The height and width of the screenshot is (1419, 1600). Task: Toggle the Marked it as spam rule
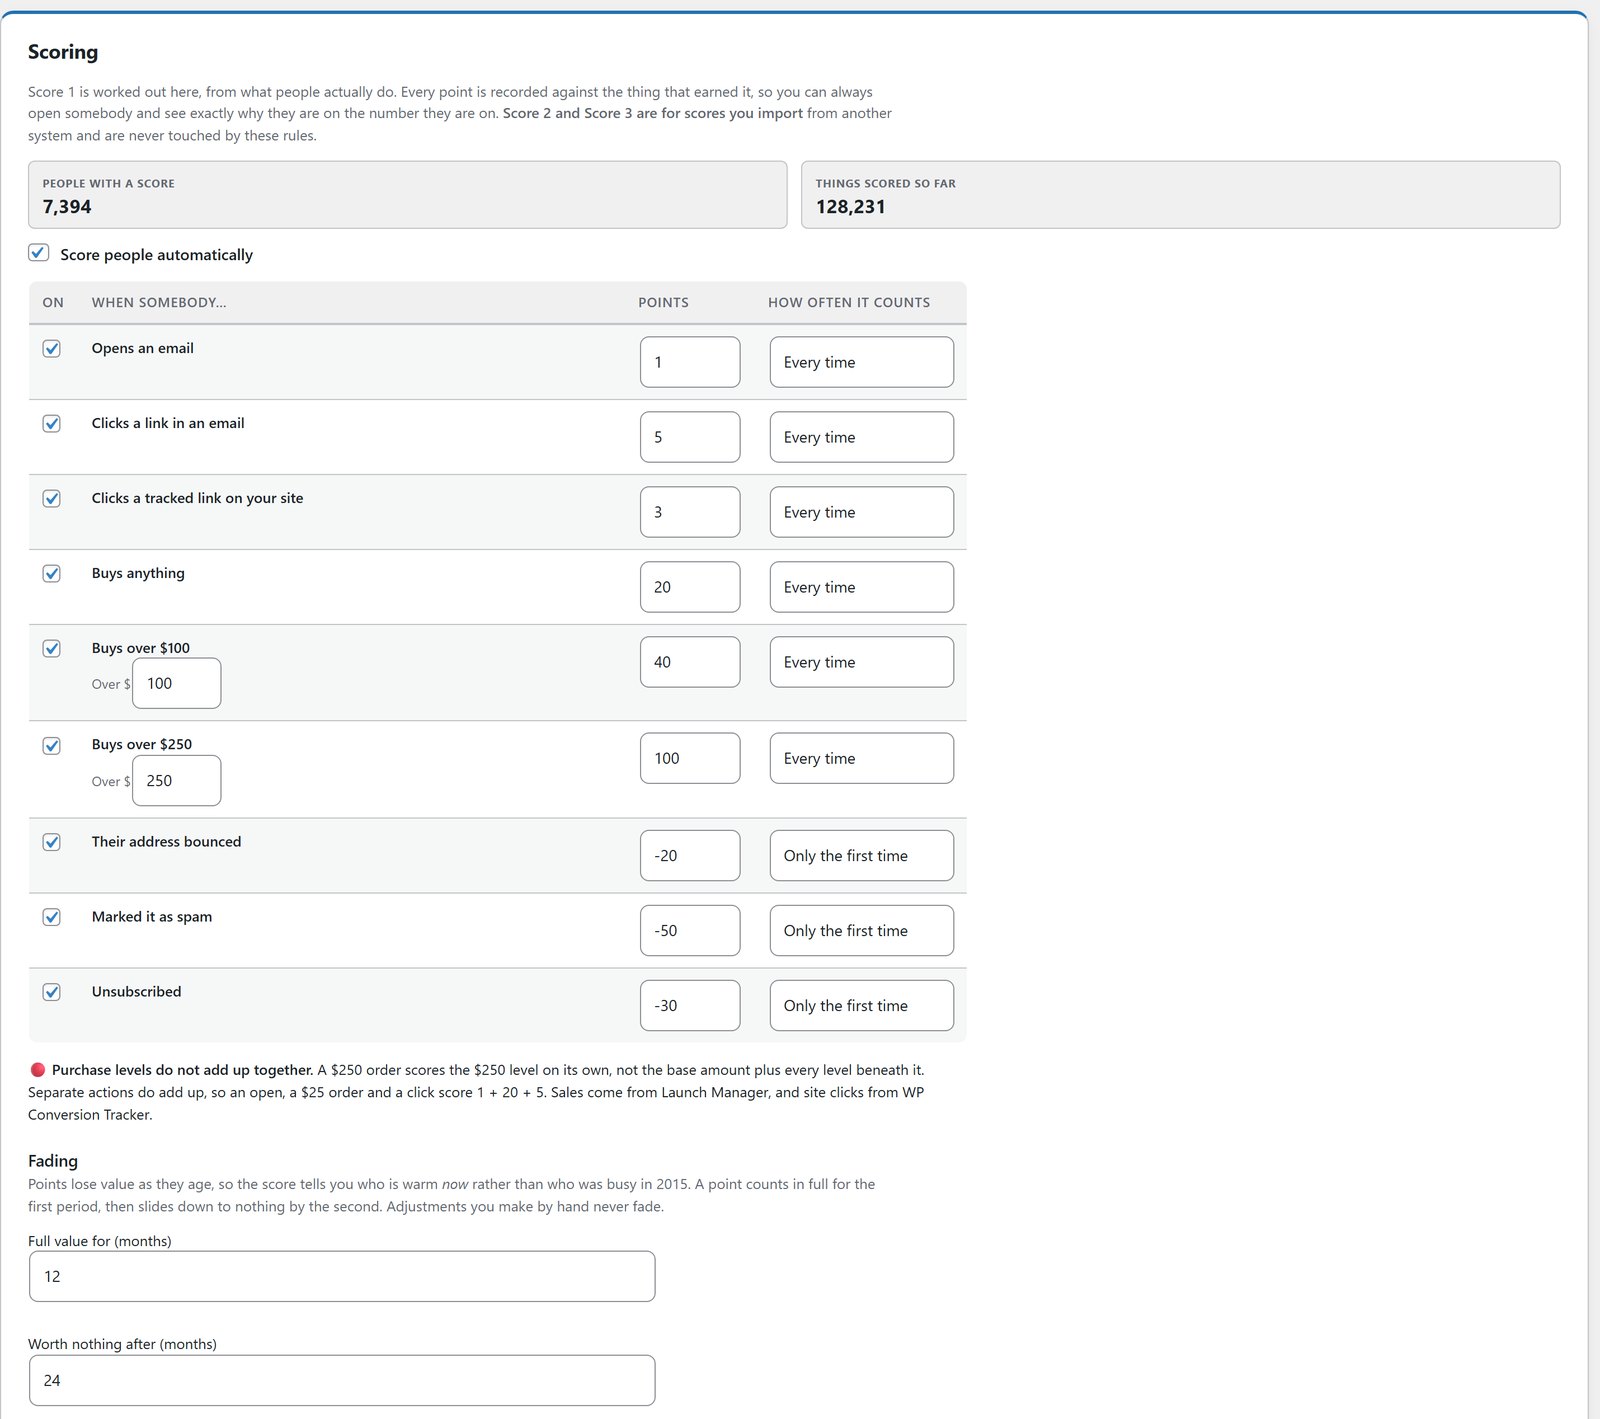click(x=52, y=917)
